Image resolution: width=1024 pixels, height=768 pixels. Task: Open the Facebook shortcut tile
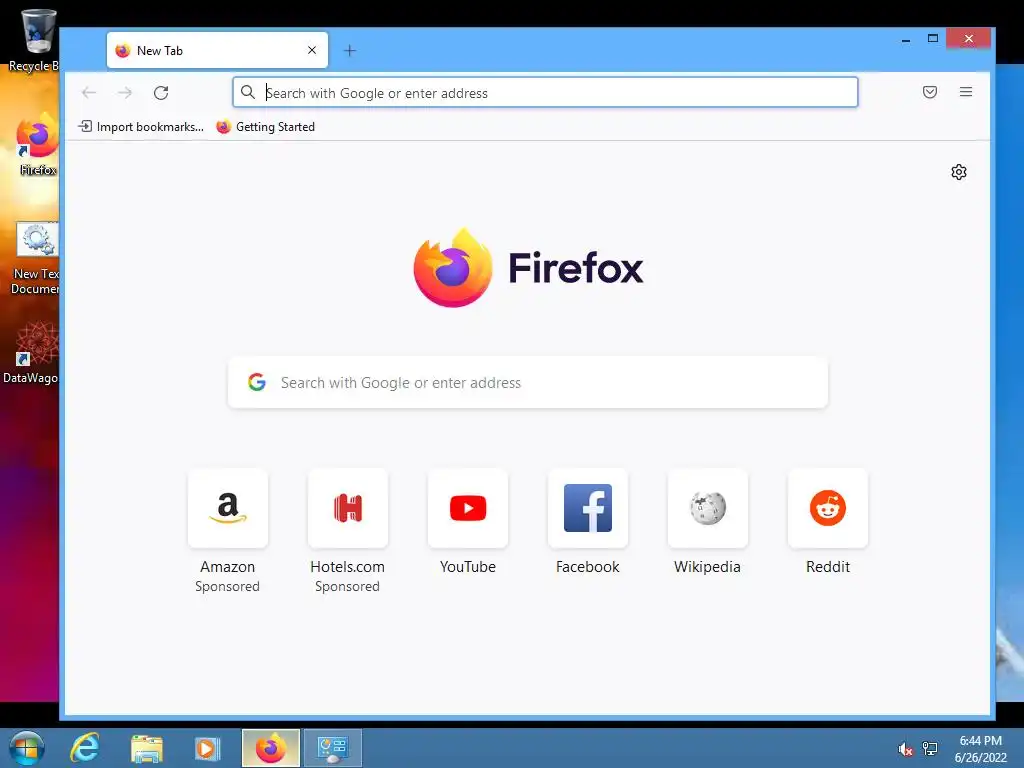pyautogui.click(x=588, y=508)
